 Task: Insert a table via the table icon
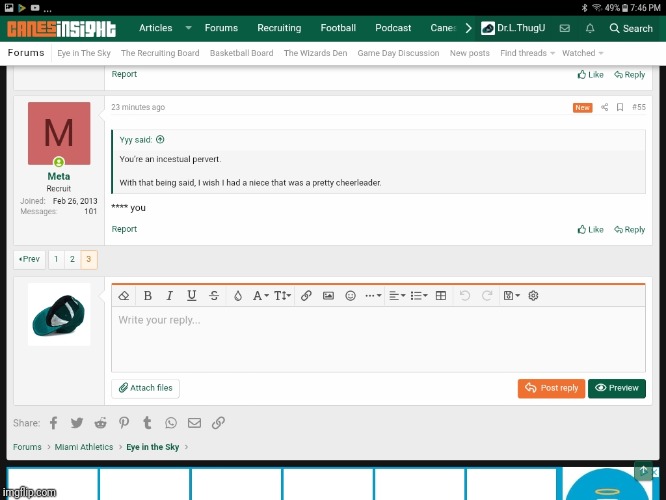coord(440,296)
